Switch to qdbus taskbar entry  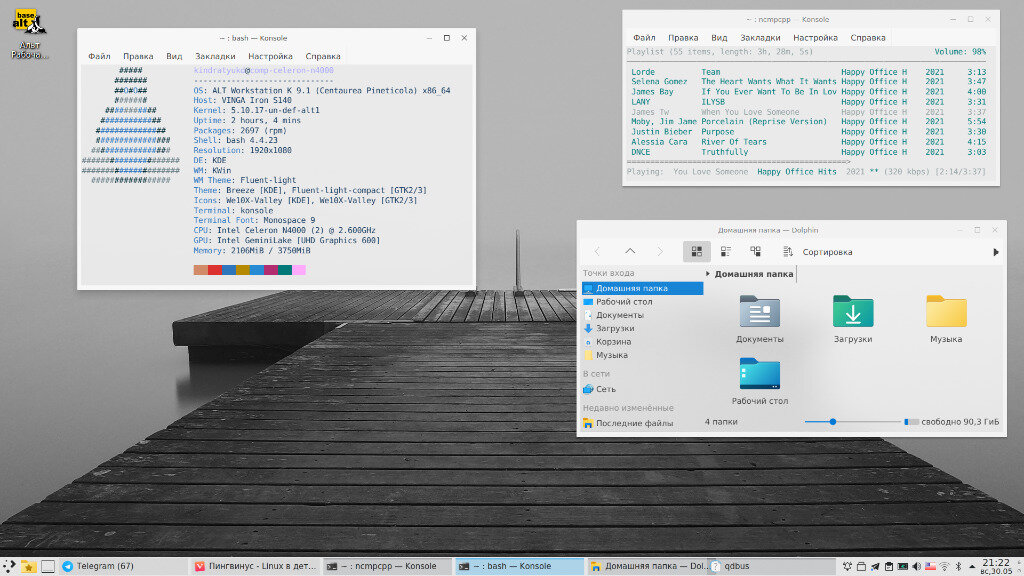[772, 566]
